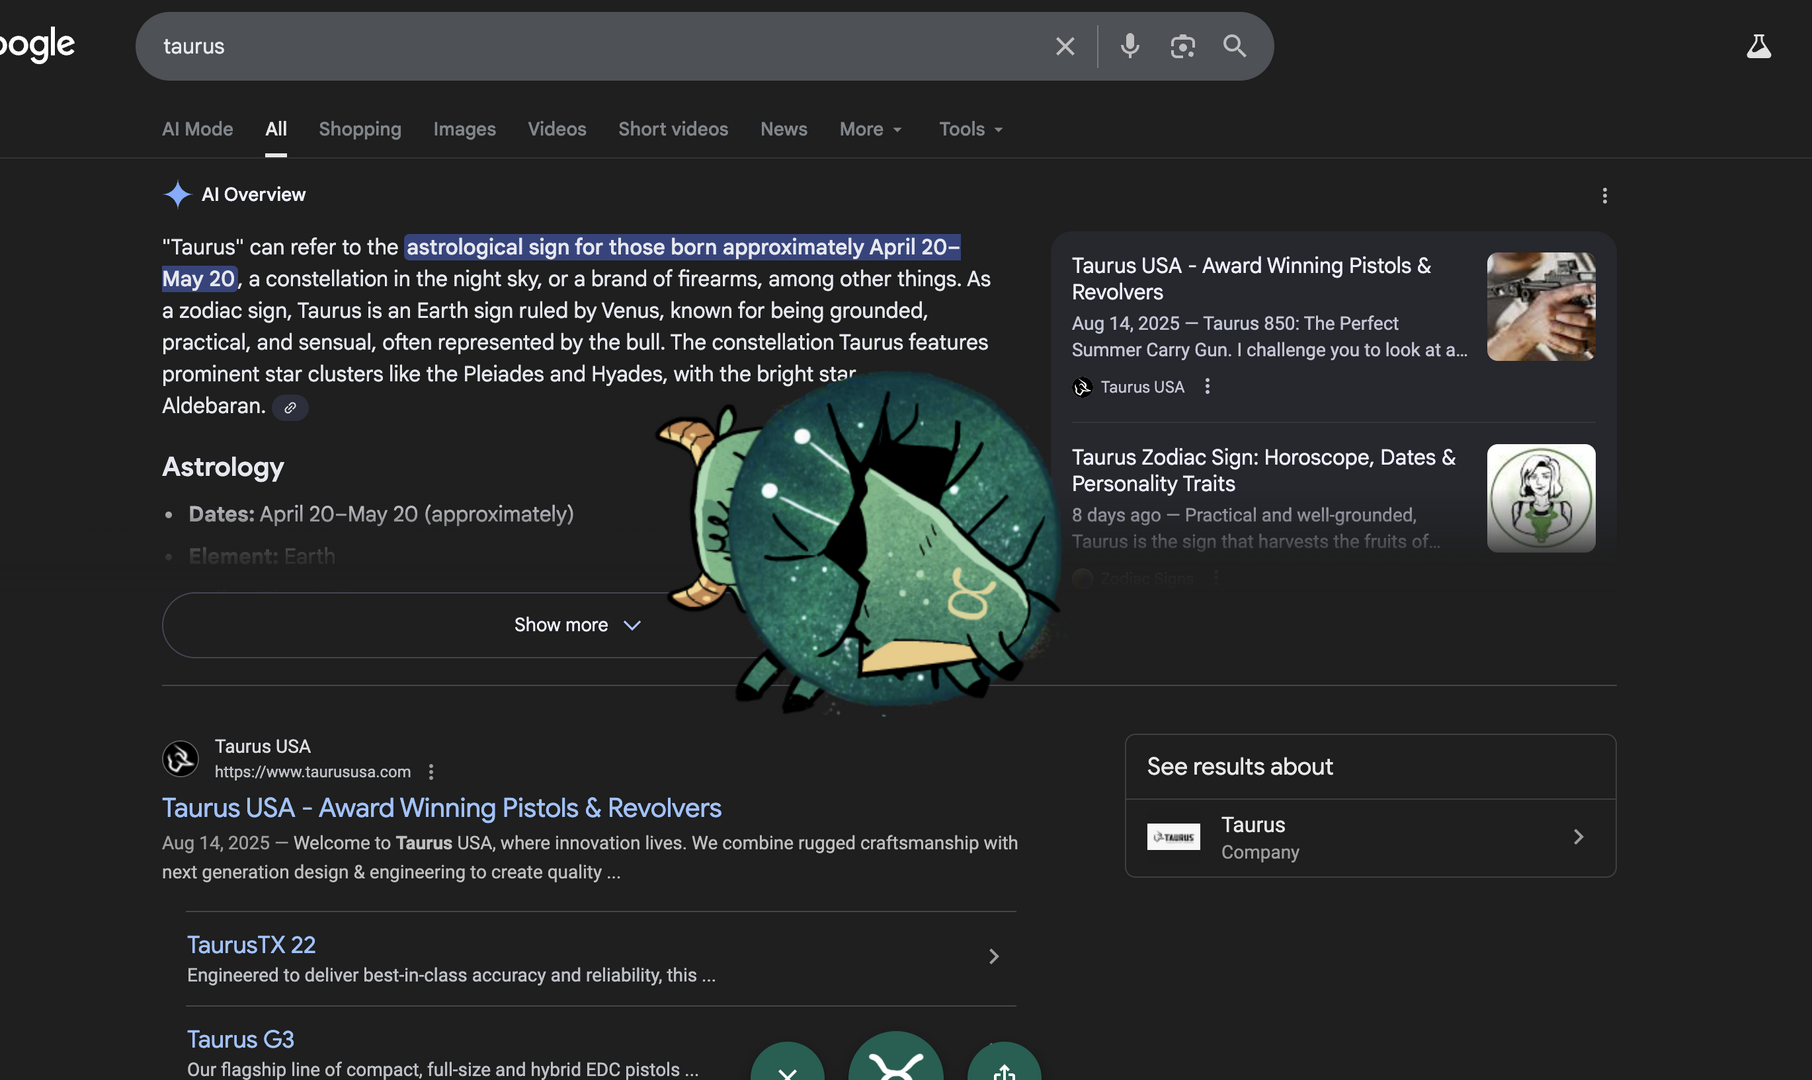Click the link chip after Aldebaran
Viewport: 1812px width, 1080px height.
(x=290, y=407)
